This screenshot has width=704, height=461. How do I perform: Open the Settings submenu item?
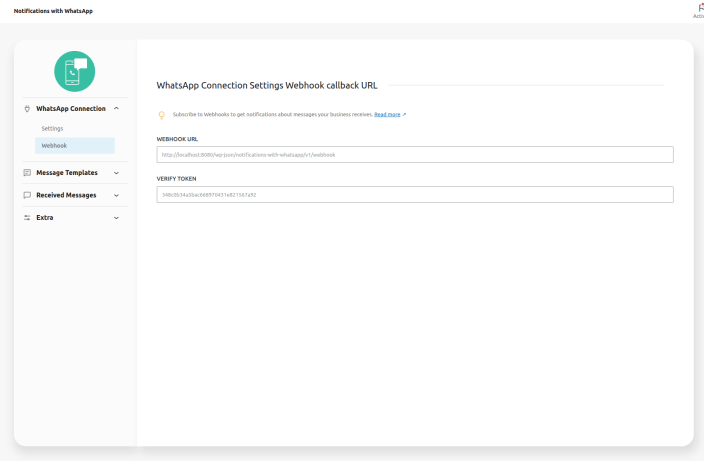[x=52, y=128]
